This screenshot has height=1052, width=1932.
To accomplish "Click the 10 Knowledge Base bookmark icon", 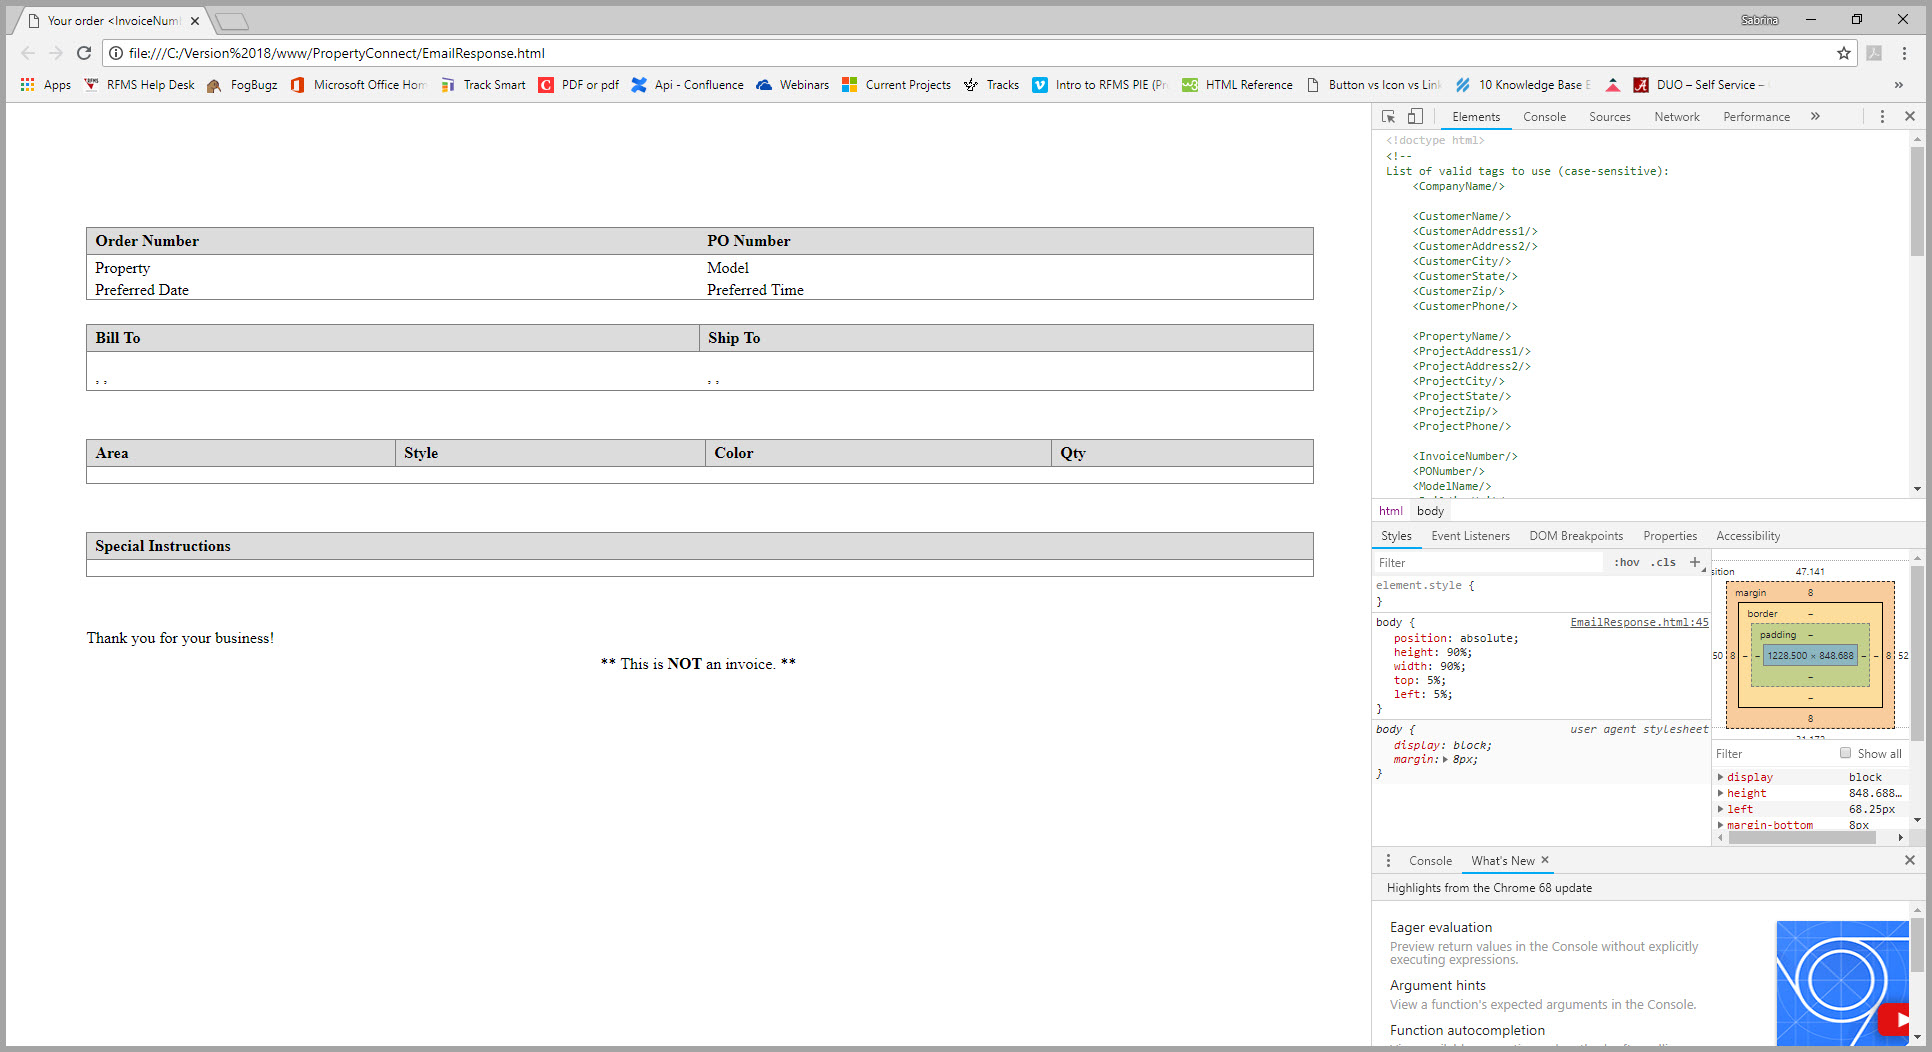I will (1463, 85).
